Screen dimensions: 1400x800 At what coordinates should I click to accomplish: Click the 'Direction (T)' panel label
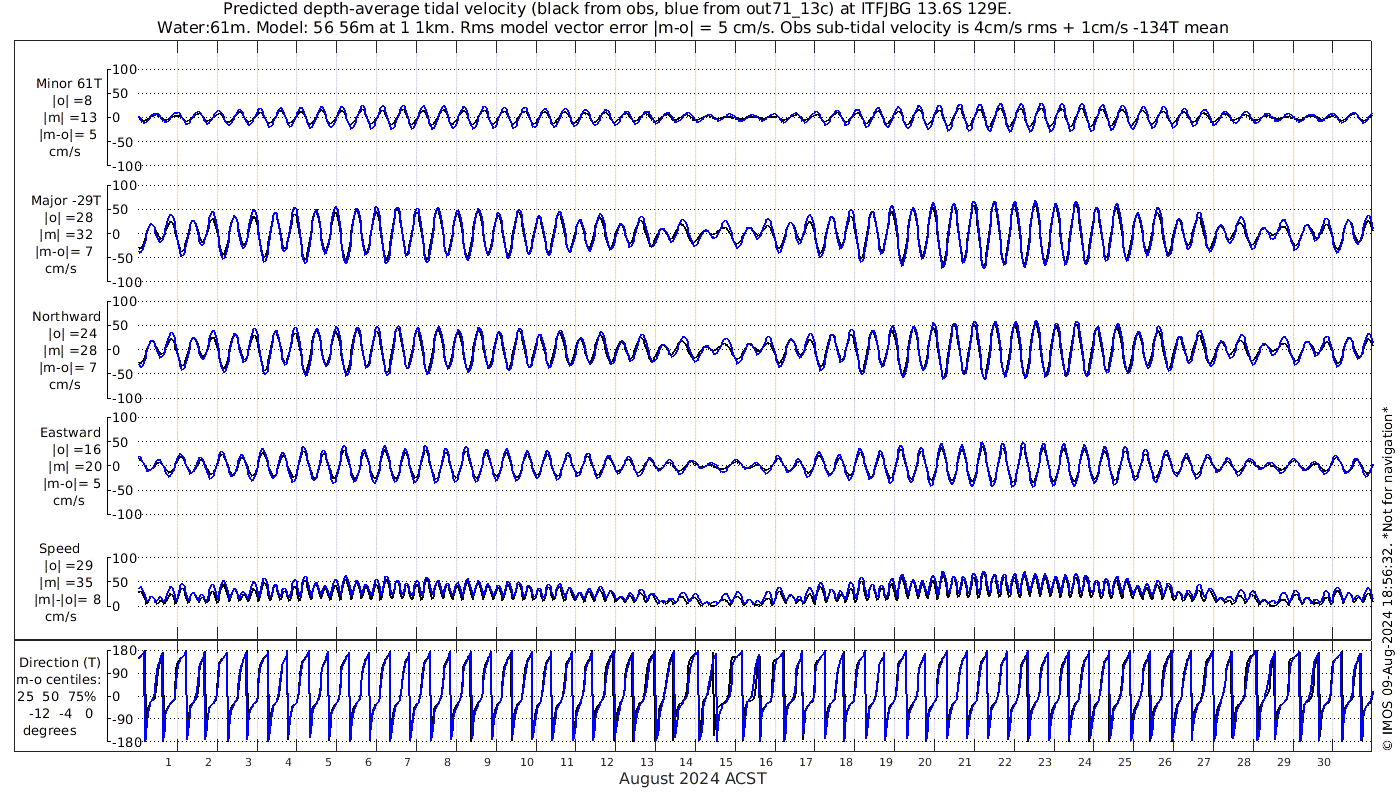tap(61, 662)
